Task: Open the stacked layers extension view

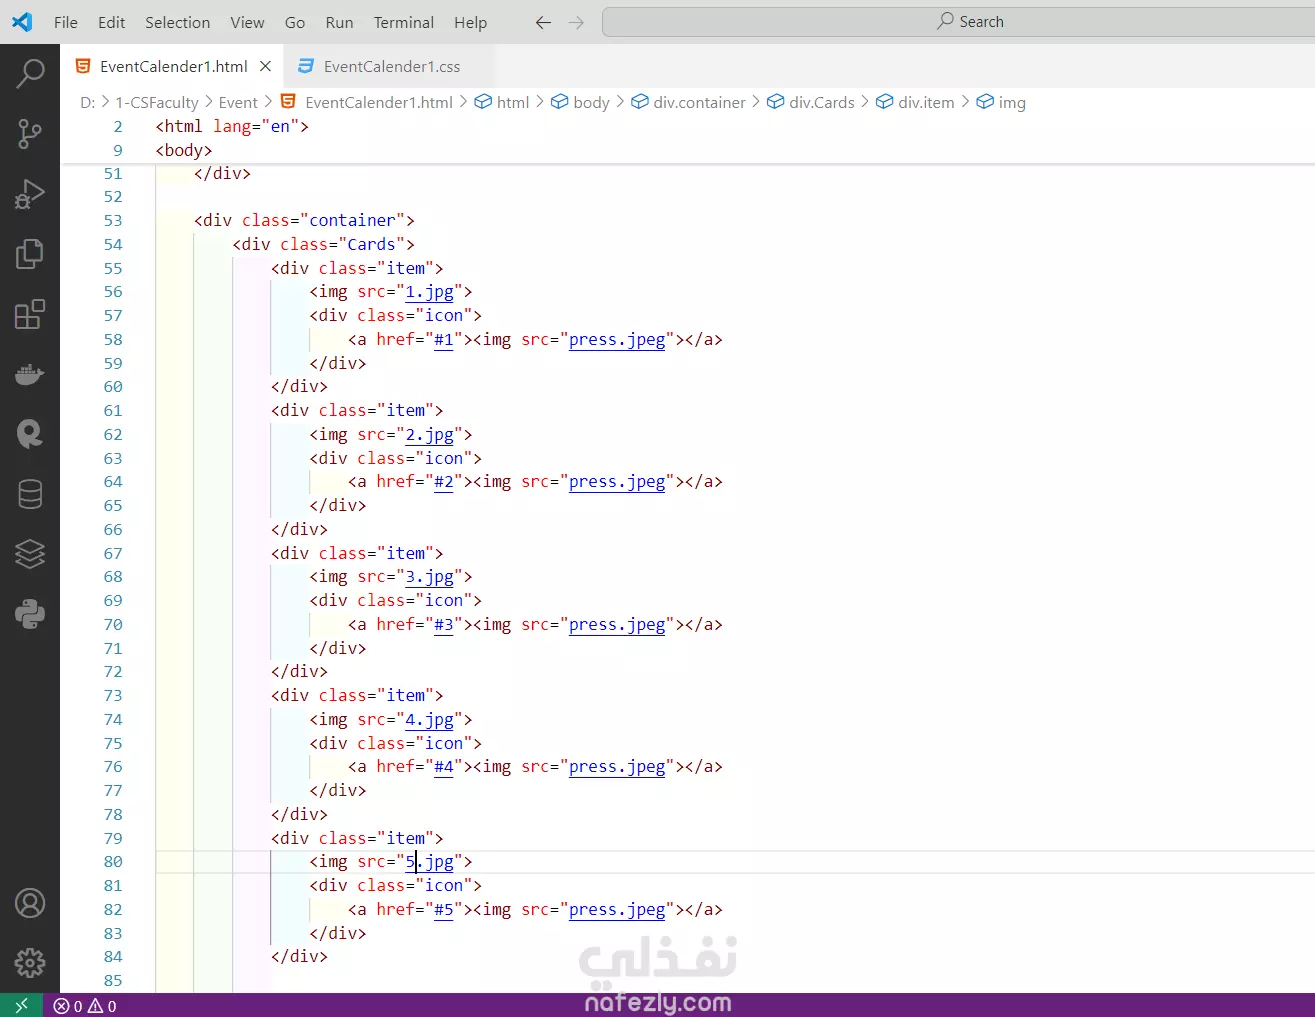Action: tap(30, 554)
